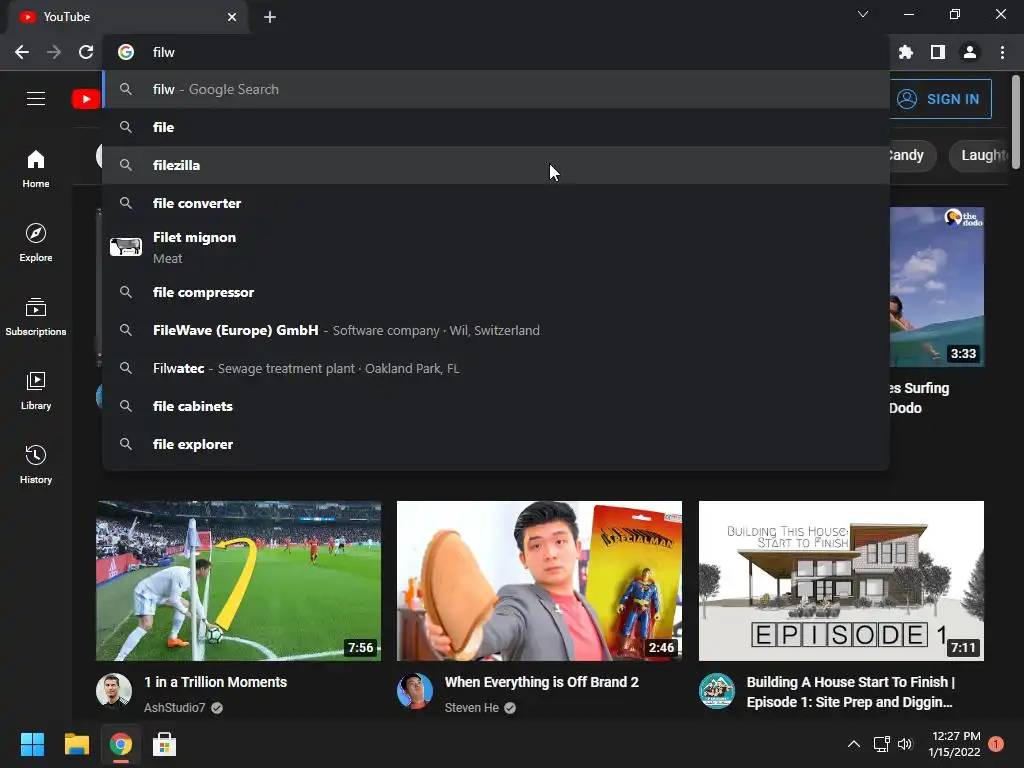Open History in YouTube sidebar
Screen dimensions: 1024x768
(36, 464)
